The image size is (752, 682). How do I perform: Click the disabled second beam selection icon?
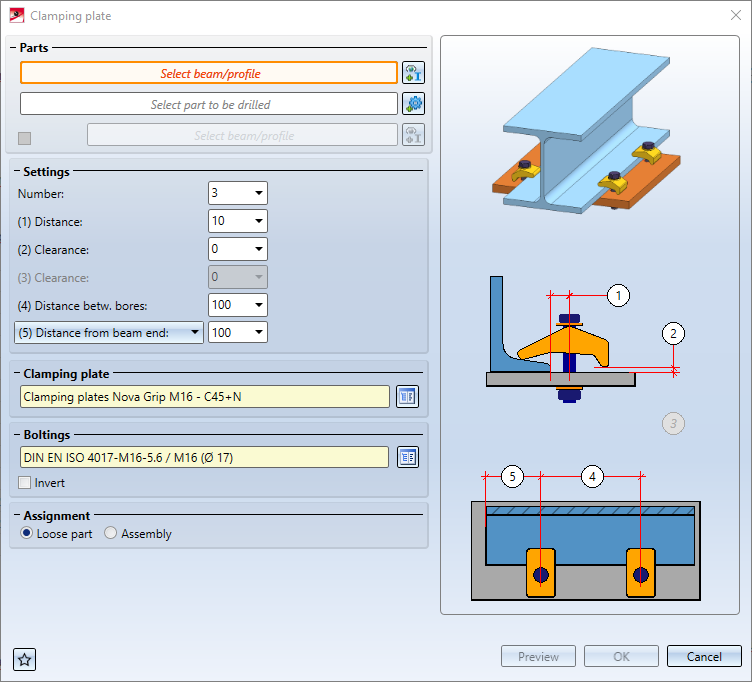point(413,135)
